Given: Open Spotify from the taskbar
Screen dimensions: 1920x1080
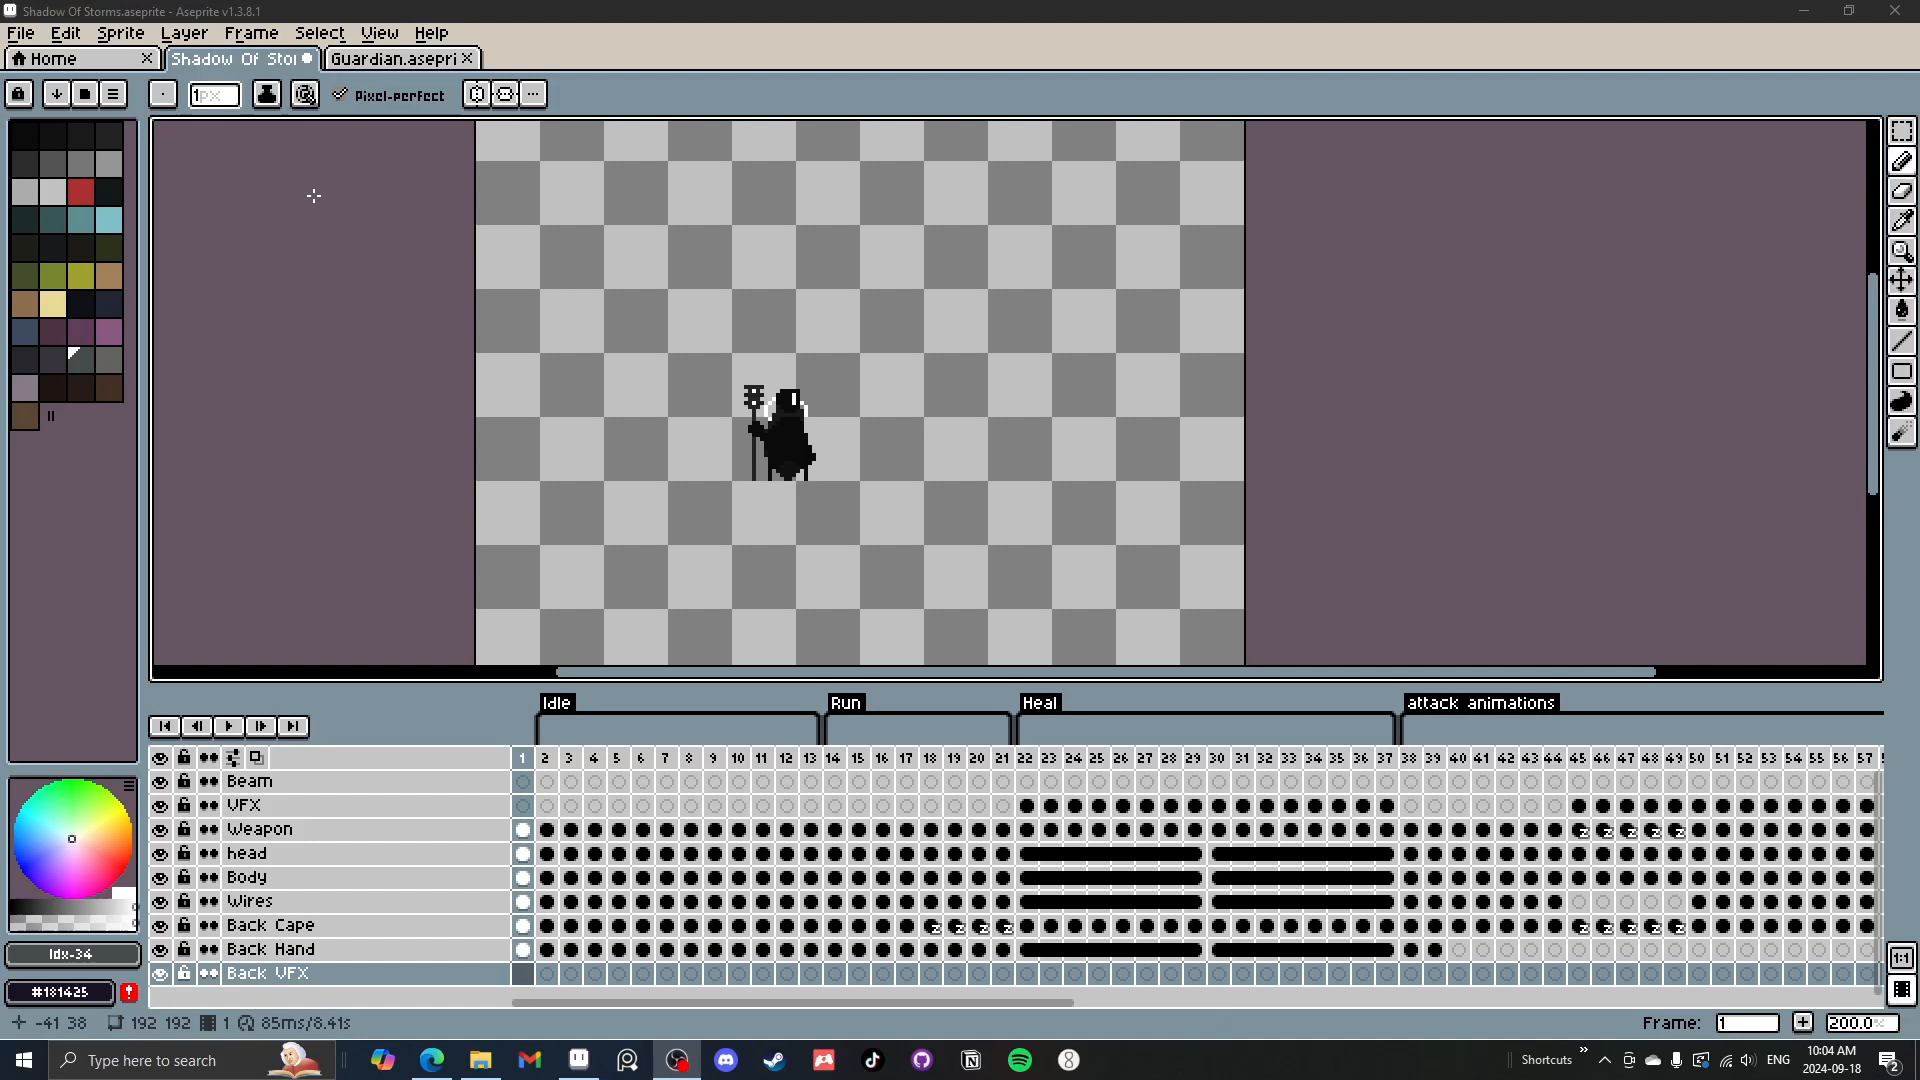Looking at the screenshot, I should click(x=1020, y=1060).
